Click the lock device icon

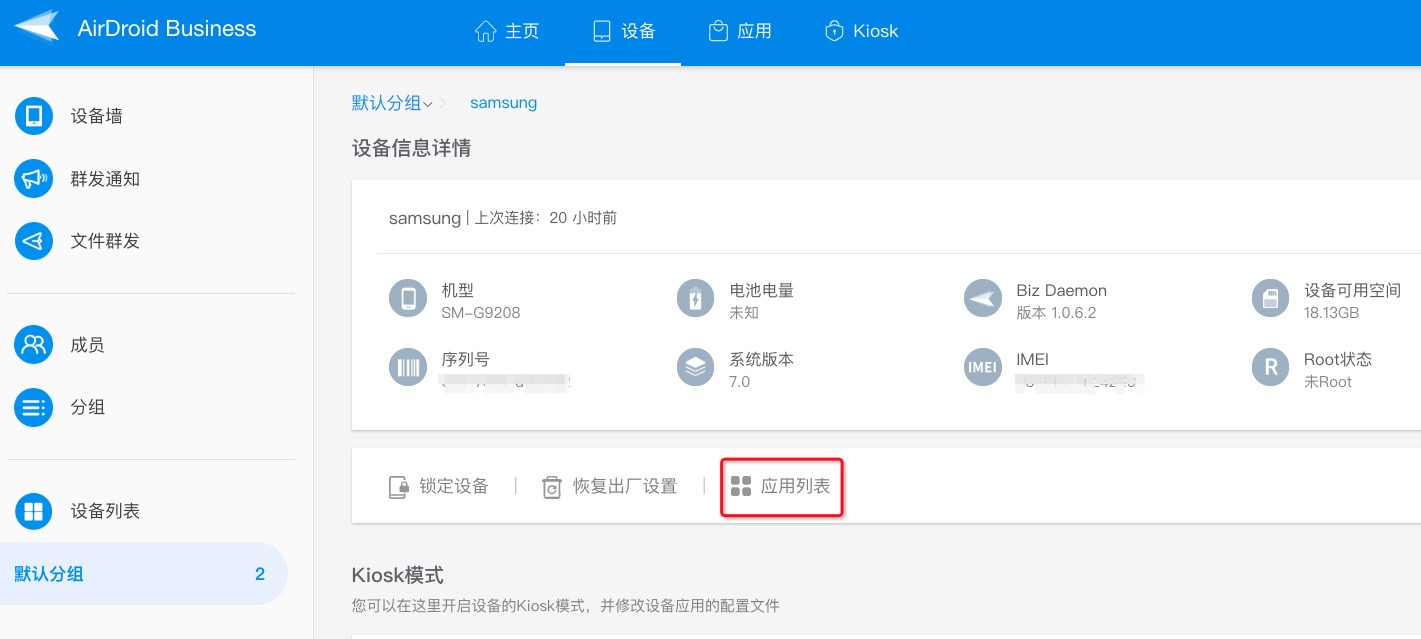click(399, 487)
